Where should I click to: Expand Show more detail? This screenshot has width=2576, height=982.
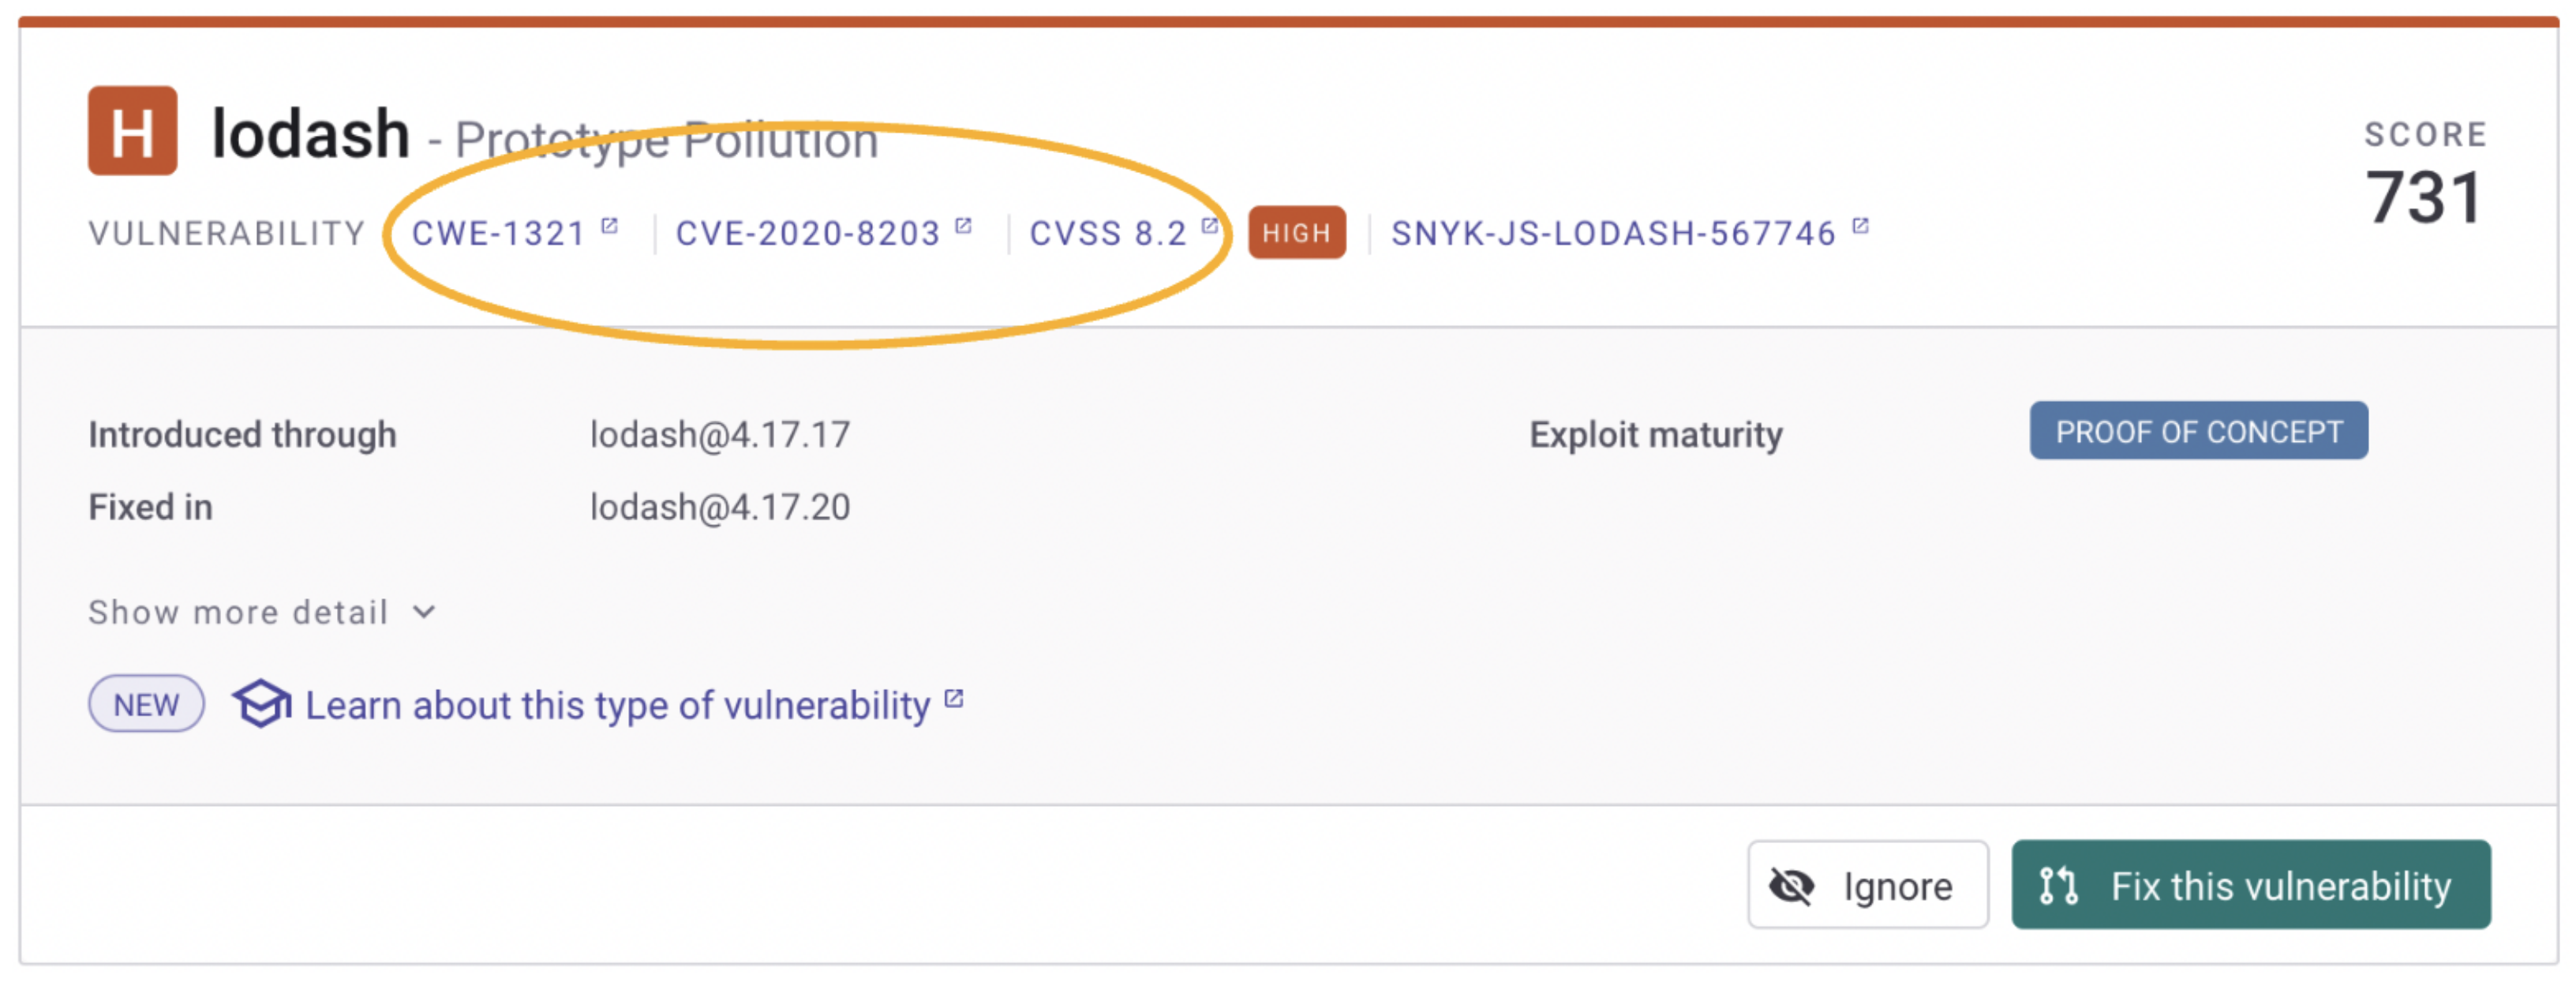238,612
